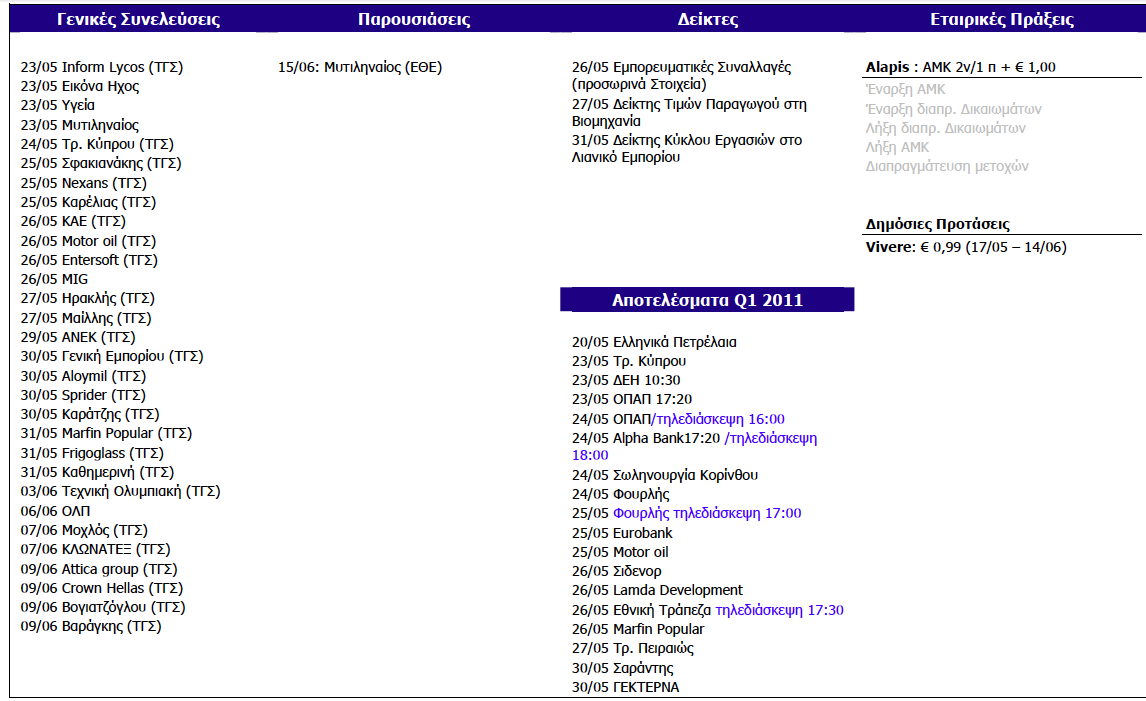The width and height of the screenshot is (1146, 701).
Task: Click the Αποτελέσματα Q1 2011 header
Action: (707, 300)
